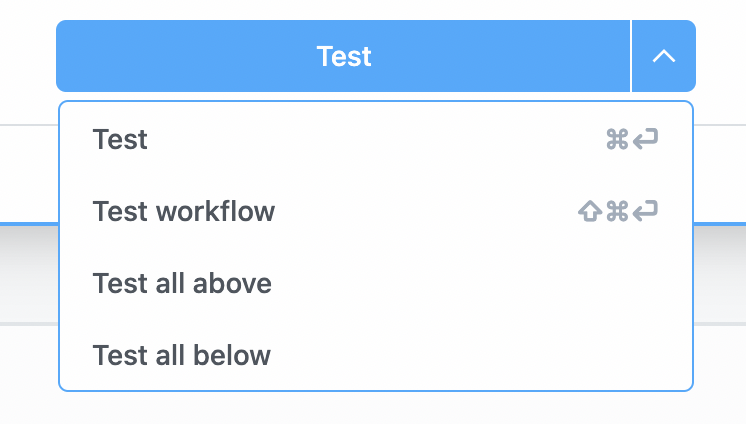Select Test all above option
Viewport: 746px width, 424px height.
pos(182,283)
